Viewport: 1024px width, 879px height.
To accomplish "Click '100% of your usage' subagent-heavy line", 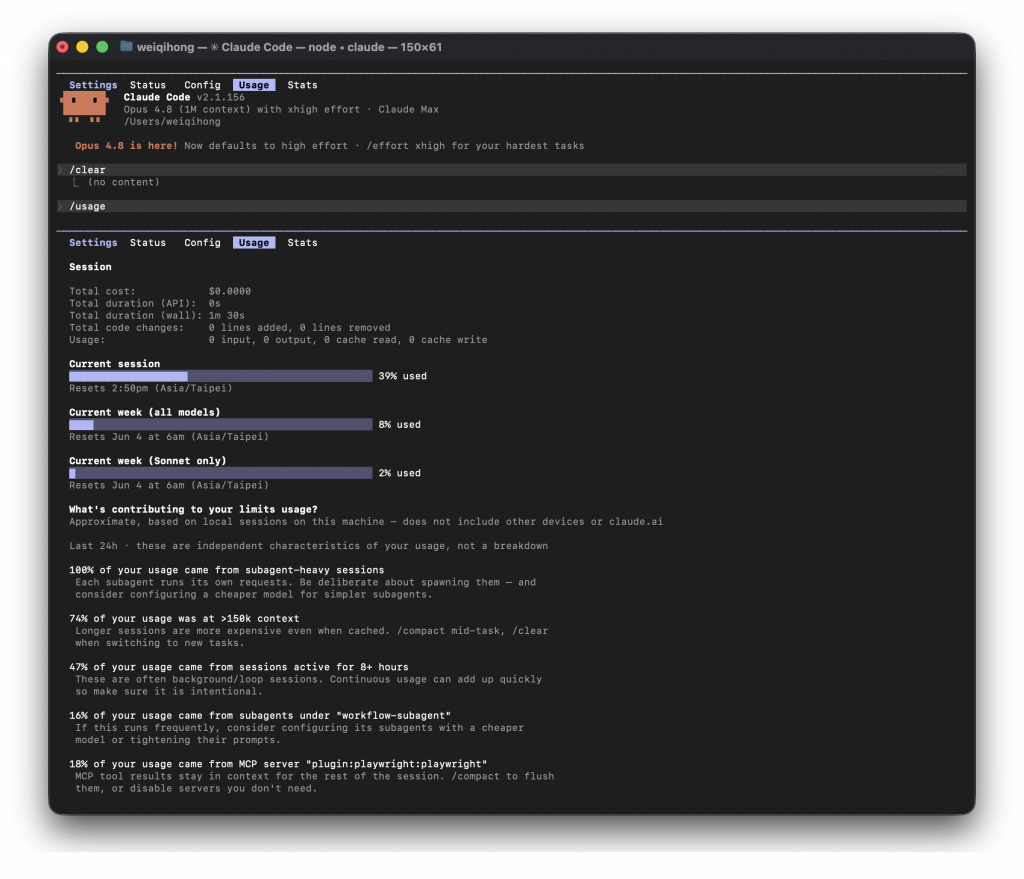I will click(x=227, y=570).
